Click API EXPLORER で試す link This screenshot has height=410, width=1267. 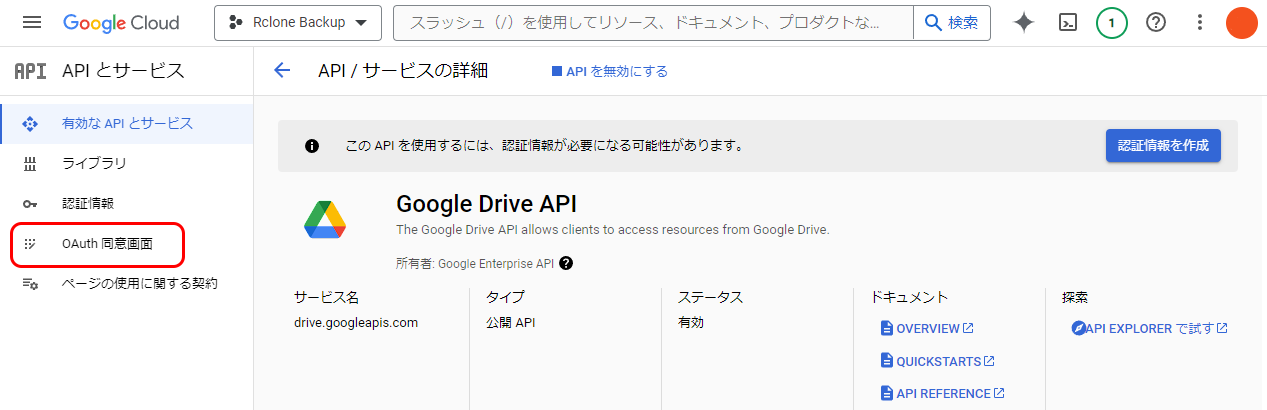tap(1156, 328)
